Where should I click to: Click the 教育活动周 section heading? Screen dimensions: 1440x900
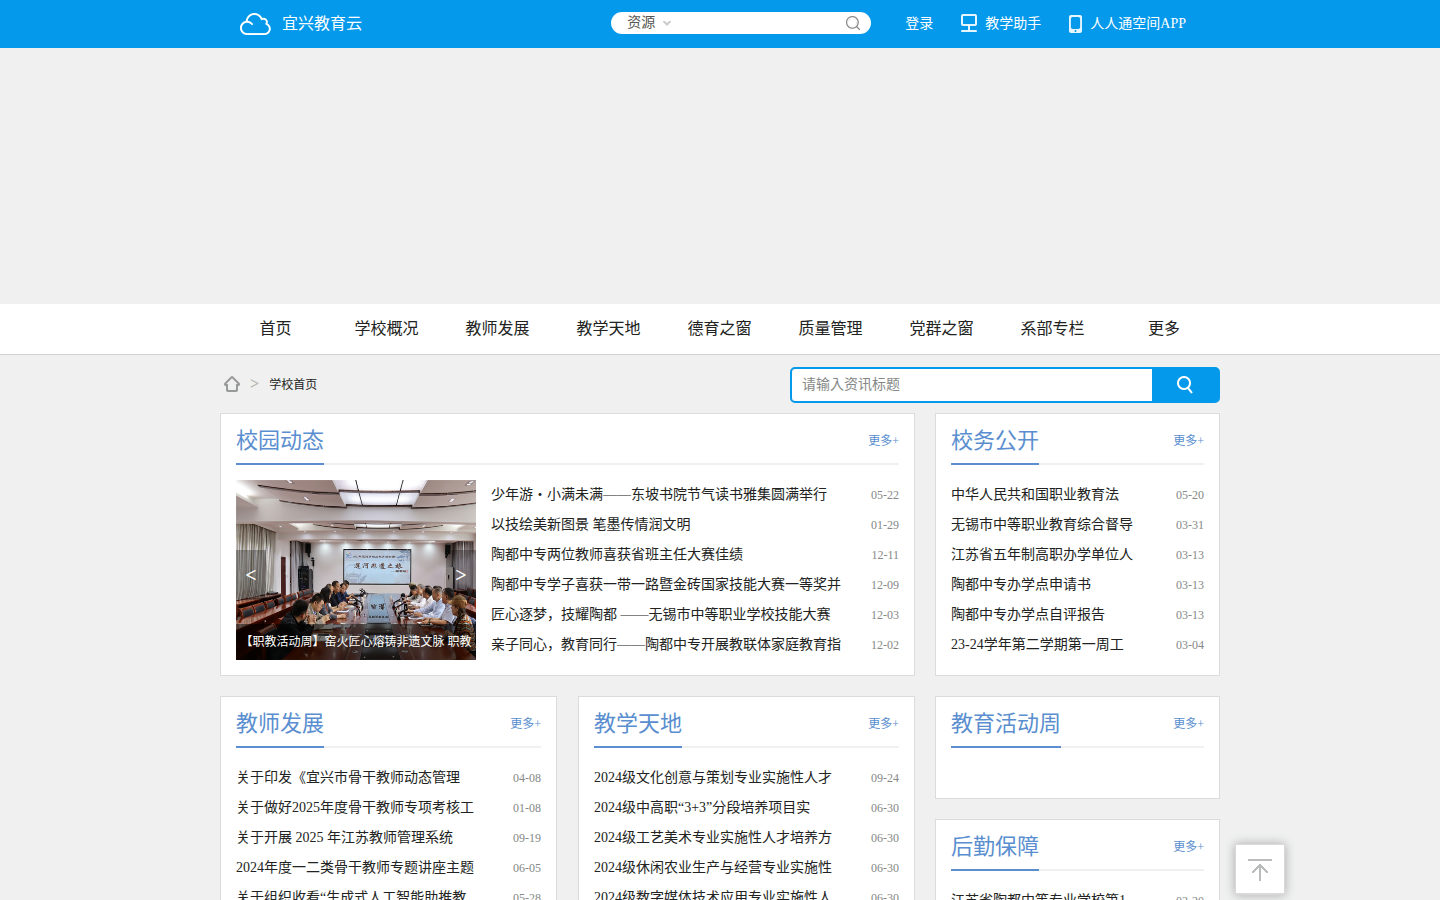tap(1006, 724)
